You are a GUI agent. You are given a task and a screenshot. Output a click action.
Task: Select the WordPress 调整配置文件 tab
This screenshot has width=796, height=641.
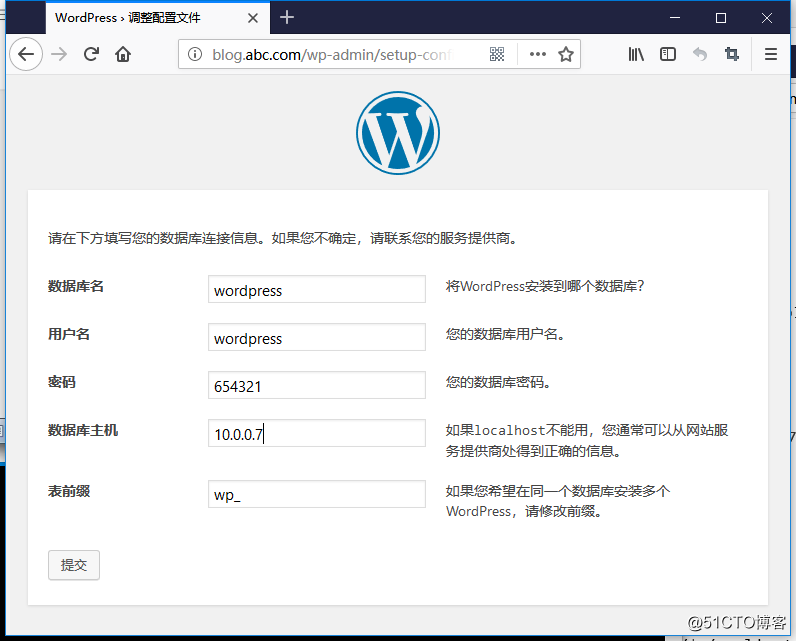tap(158, 18)
